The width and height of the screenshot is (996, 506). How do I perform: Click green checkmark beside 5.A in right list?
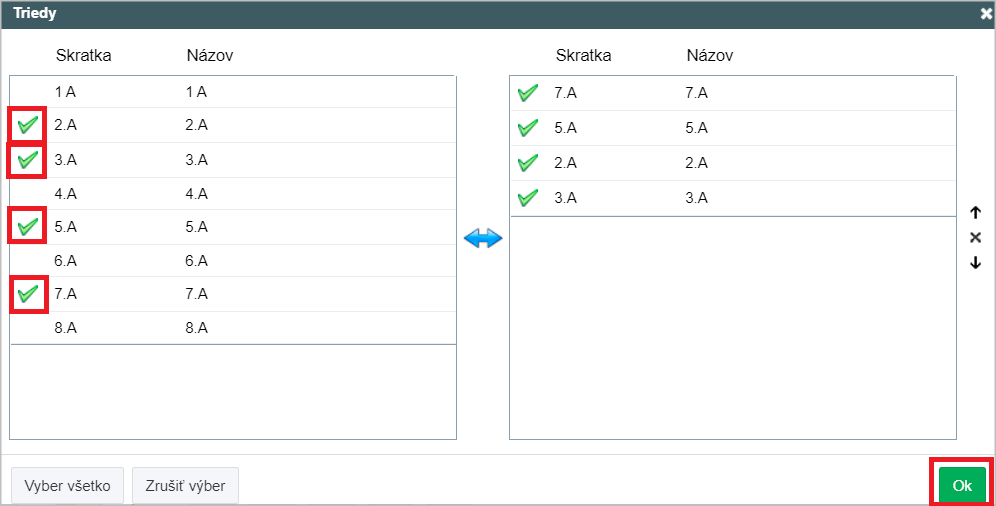click(527, 128)
